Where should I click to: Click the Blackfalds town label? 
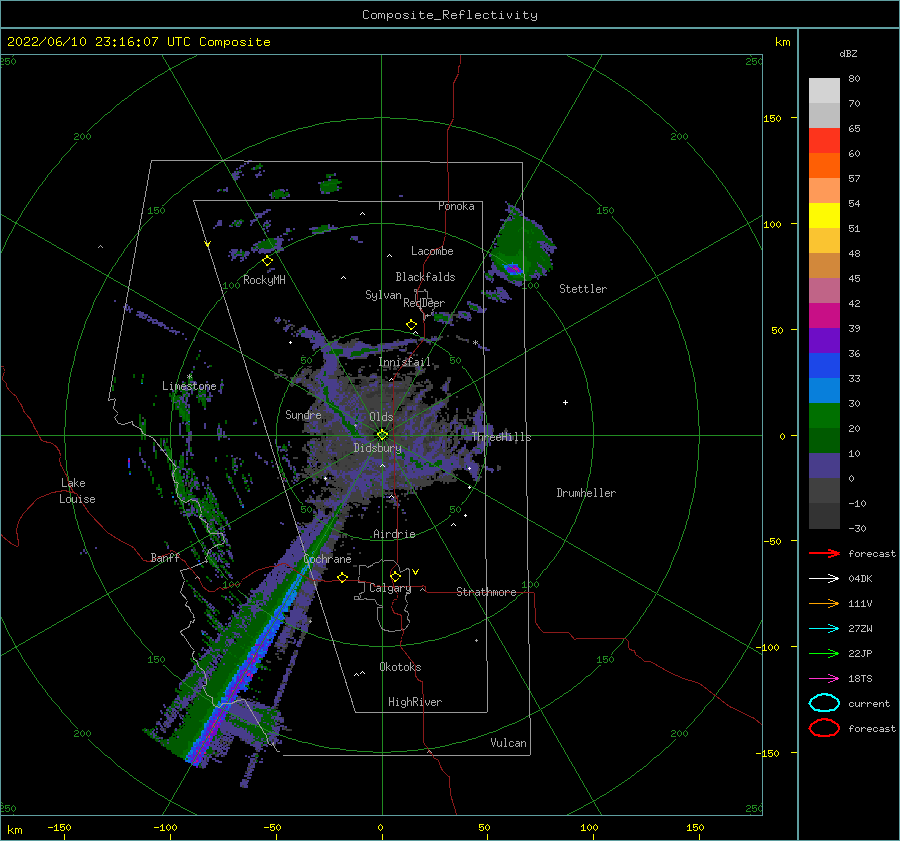[x=425, y=277]
